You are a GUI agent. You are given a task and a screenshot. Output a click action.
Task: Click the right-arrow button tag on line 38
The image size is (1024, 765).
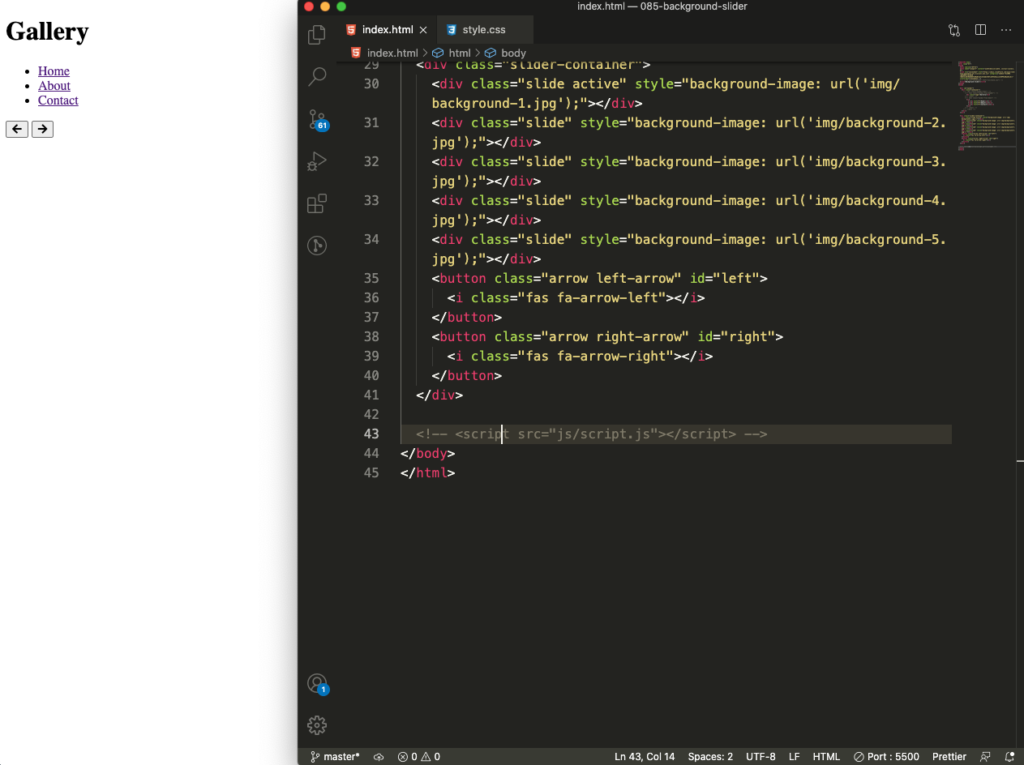[x=607, y=336]
